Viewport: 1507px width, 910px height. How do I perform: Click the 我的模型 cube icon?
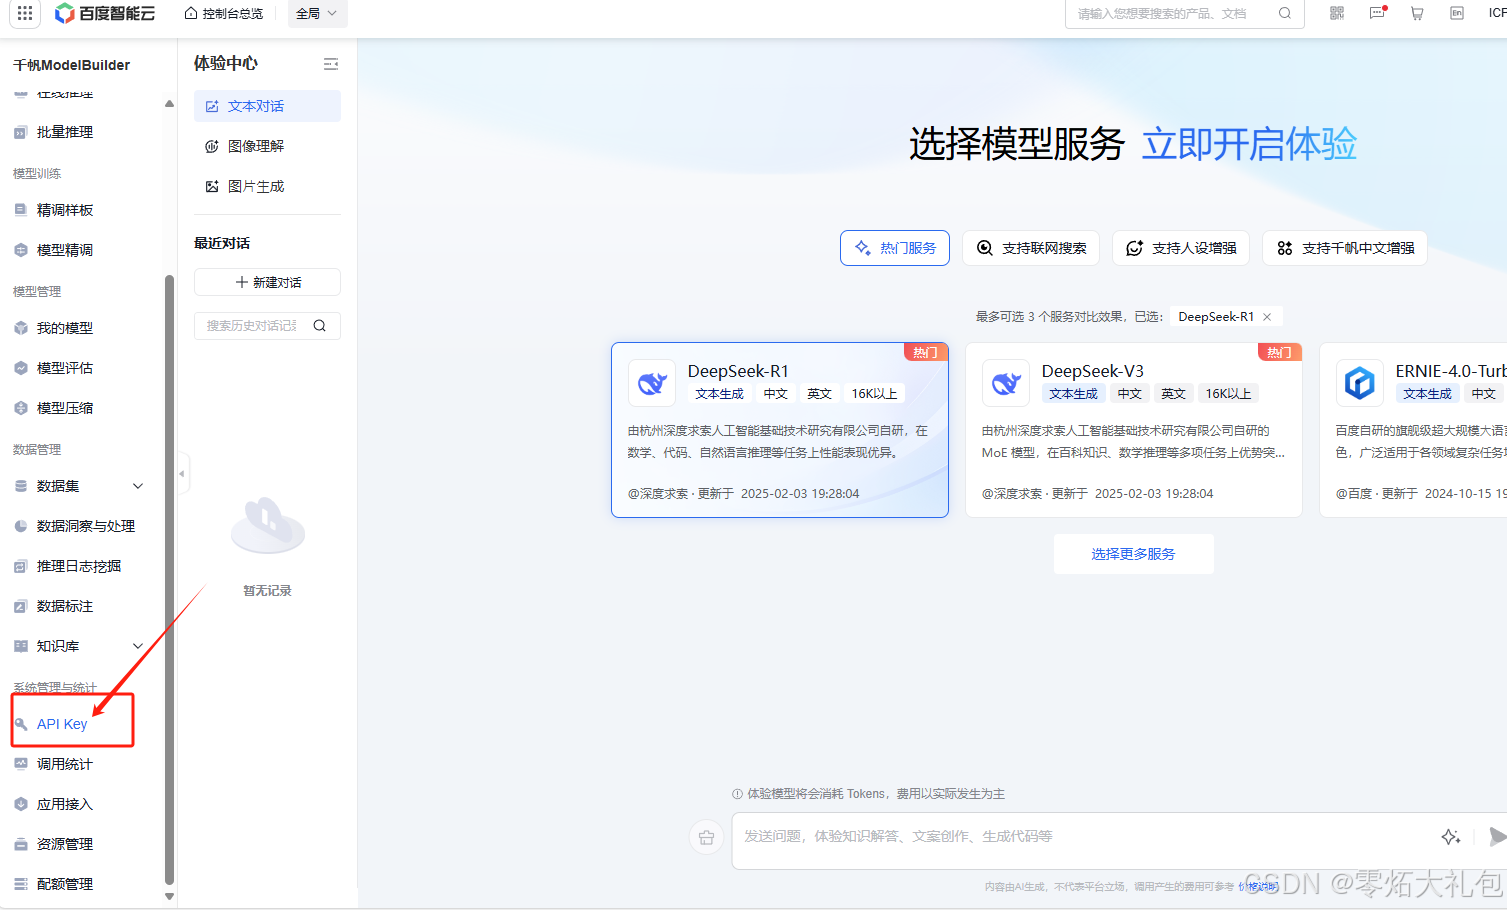click(x=20, y=328)
